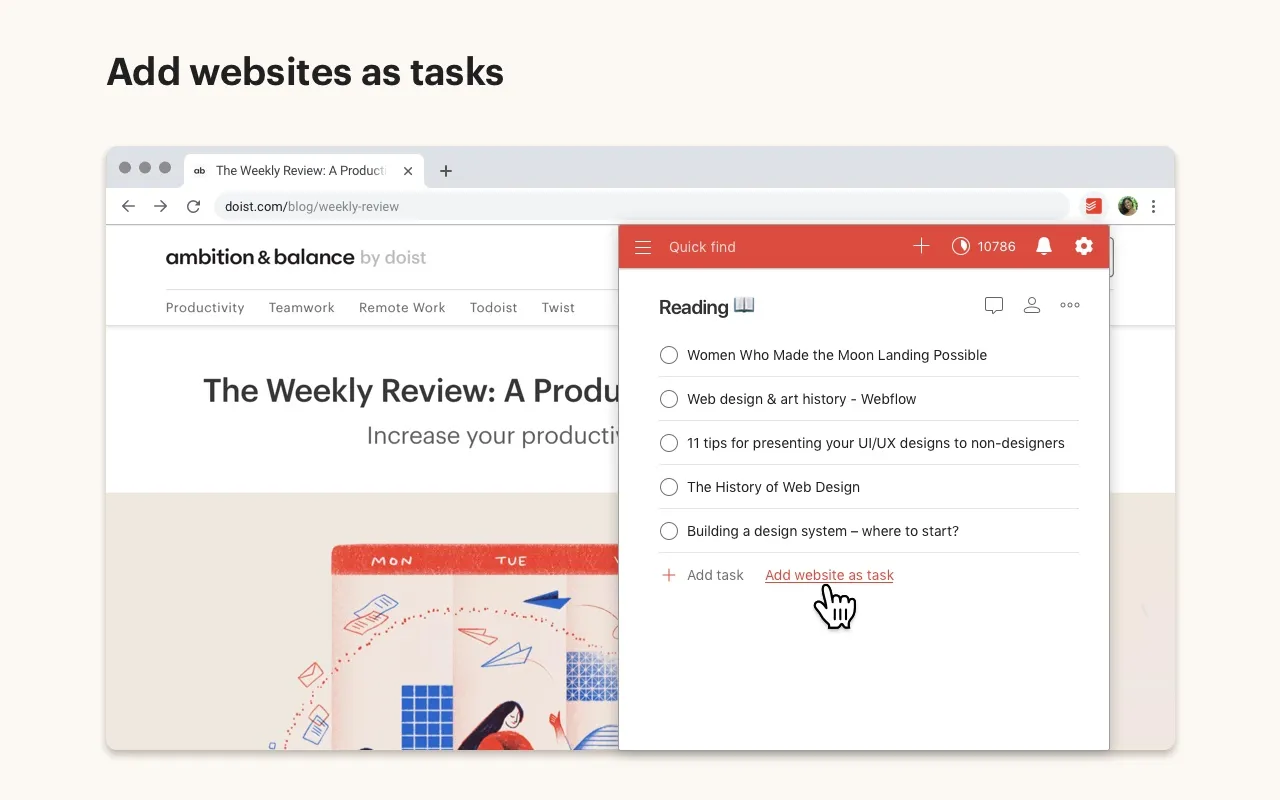Reload the page with the refresh icon

[194, 206]
